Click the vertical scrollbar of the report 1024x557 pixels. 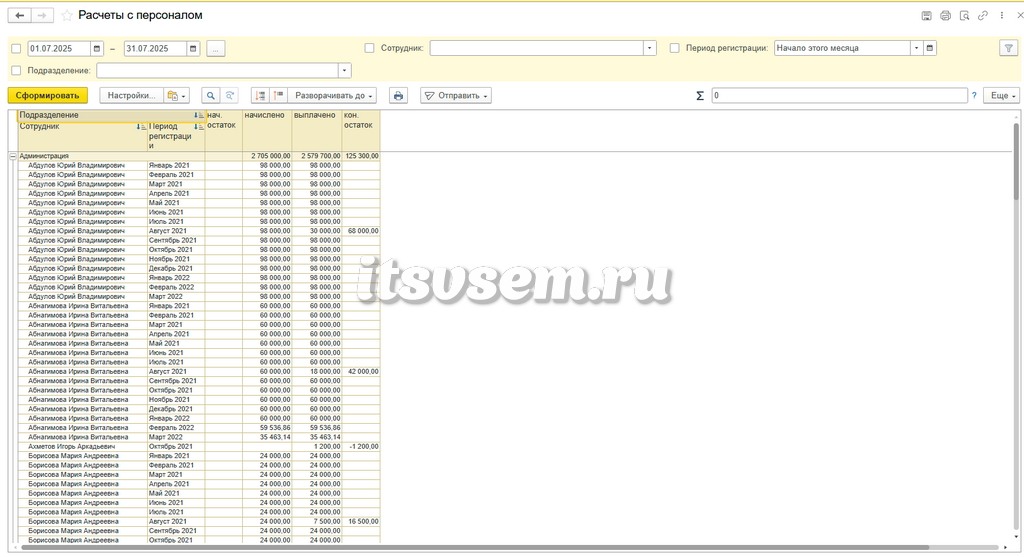coord(1016,161)
